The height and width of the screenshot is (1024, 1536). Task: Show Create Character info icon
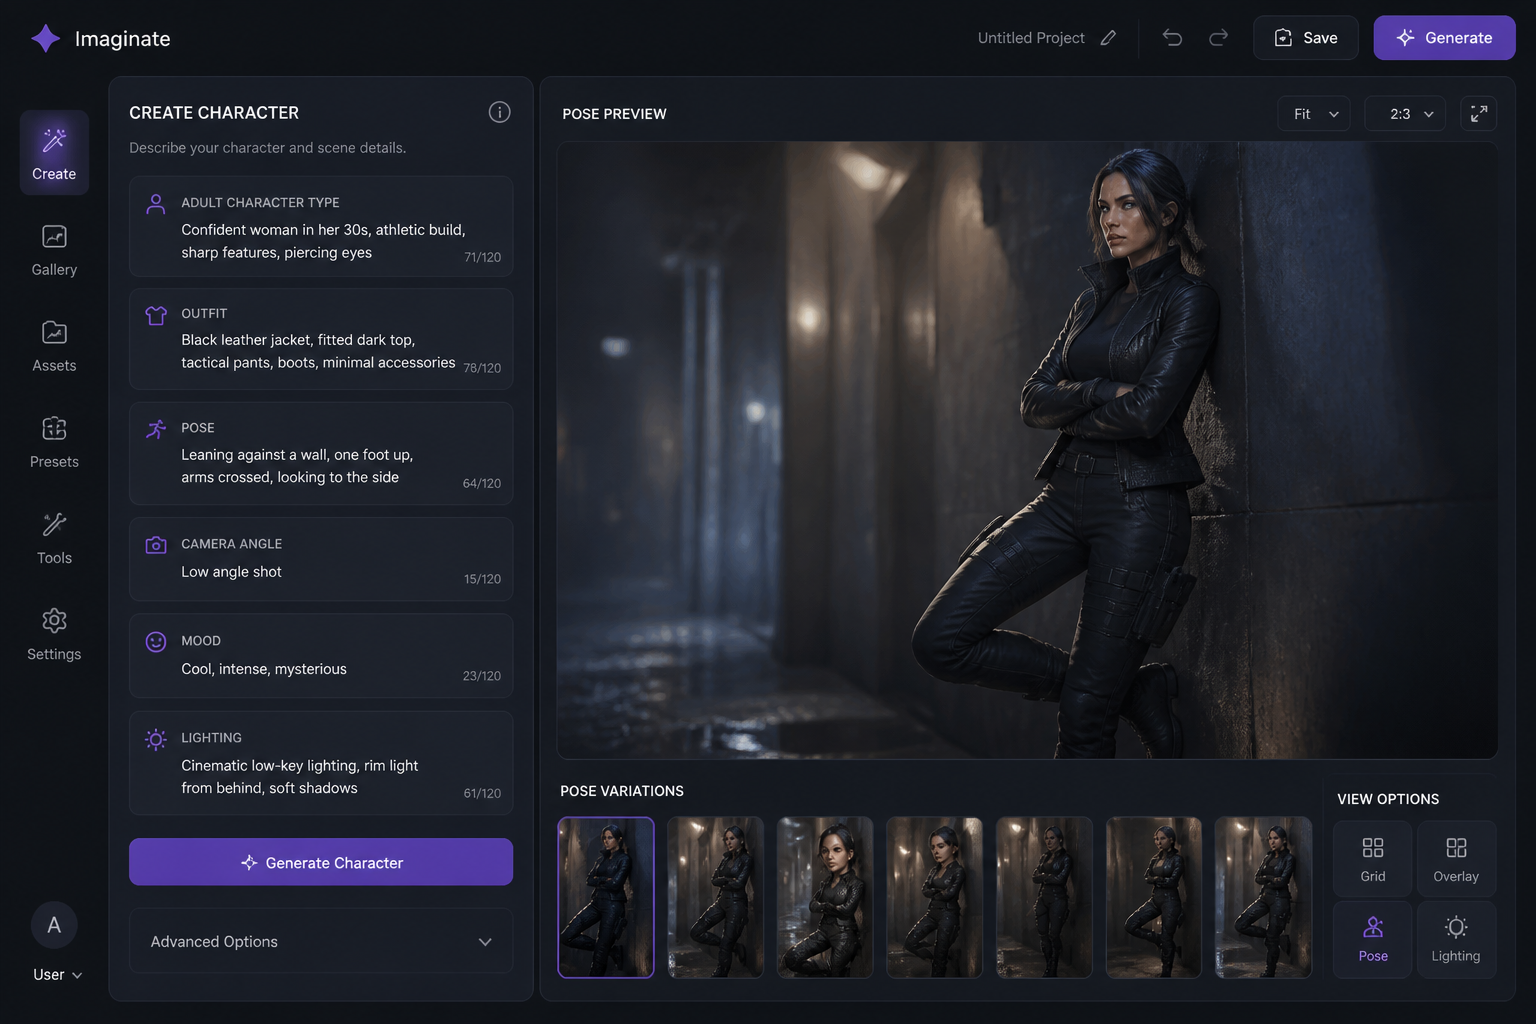[x=499, y=112]
